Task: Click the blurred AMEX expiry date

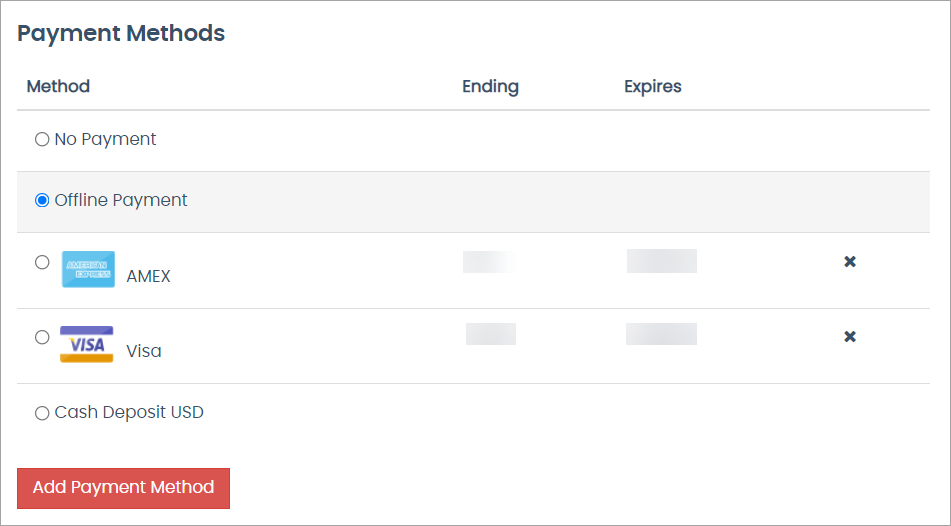Action: pyautogui.click(x=662, y=261)
